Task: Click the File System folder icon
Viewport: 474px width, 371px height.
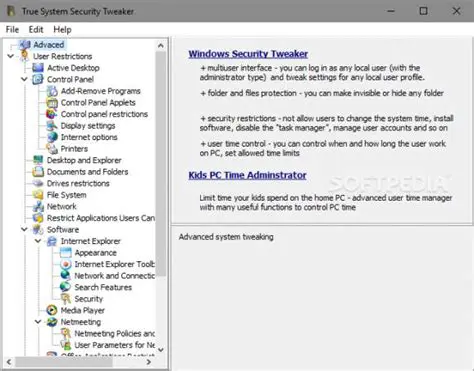Action: tap(38, 195)
